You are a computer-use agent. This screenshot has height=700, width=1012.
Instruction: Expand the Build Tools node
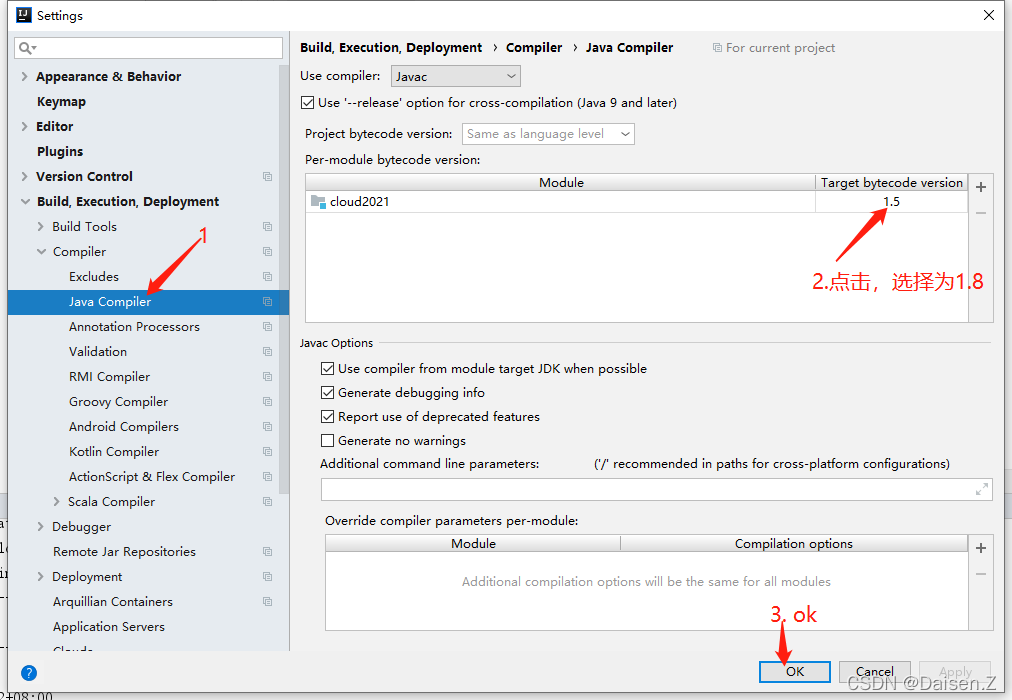(41, 226)
